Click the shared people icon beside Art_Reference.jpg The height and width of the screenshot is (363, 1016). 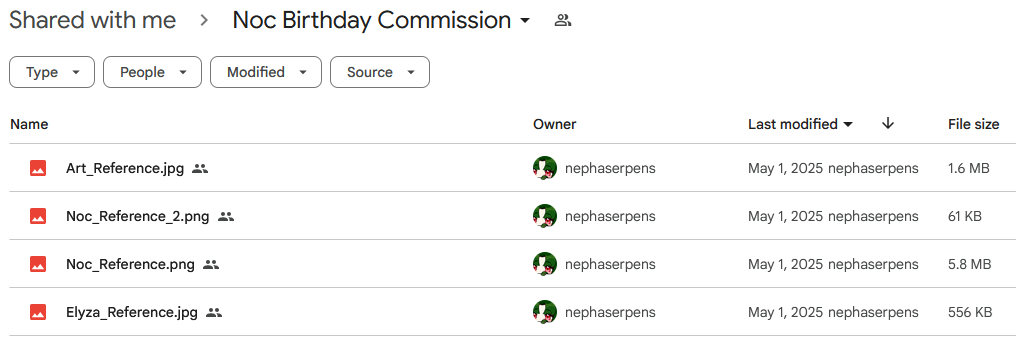pos(200,169)
